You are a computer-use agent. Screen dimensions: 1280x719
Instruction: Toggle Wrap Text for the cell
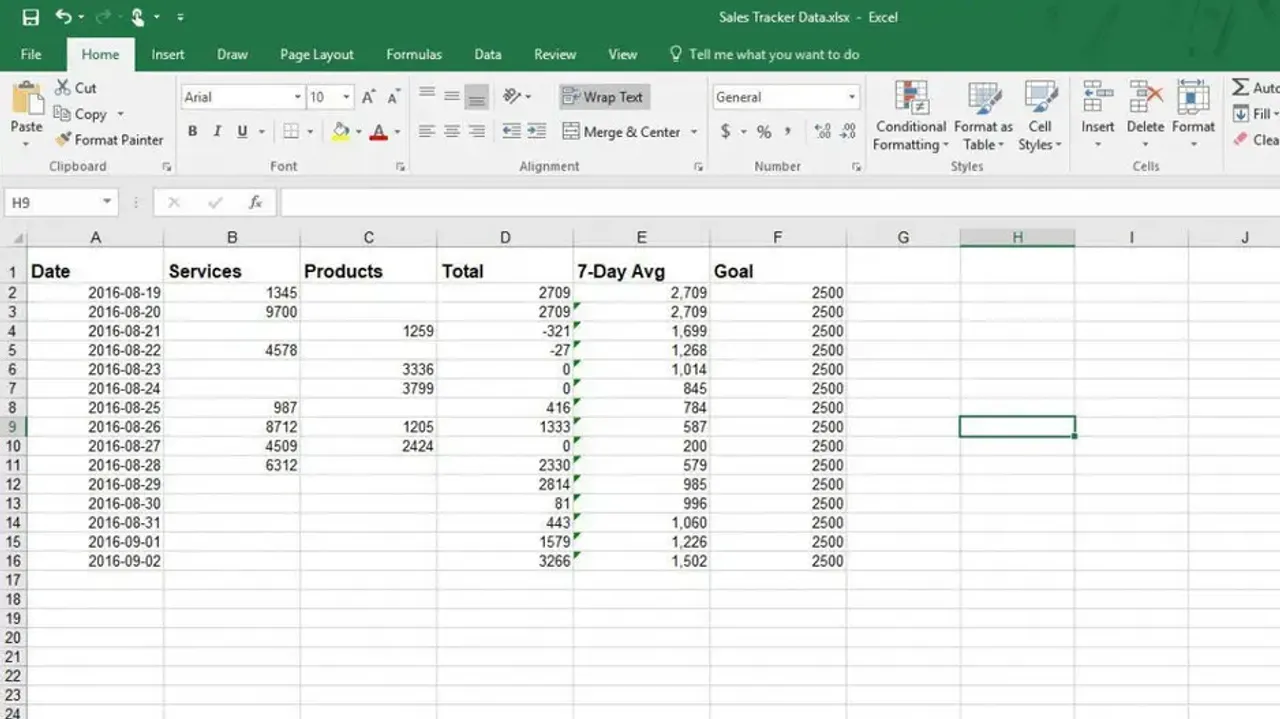[x=604, y=97]
